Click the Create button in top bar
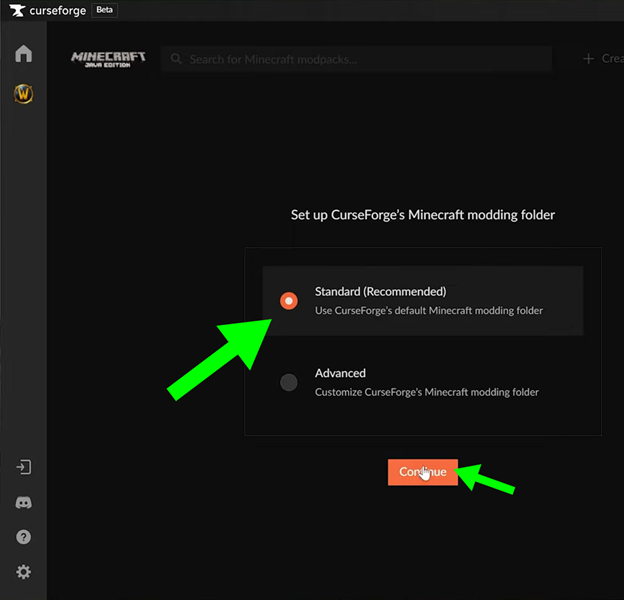Image resolution: width=624 pixels, height=600 pixels. pos(611,59)
